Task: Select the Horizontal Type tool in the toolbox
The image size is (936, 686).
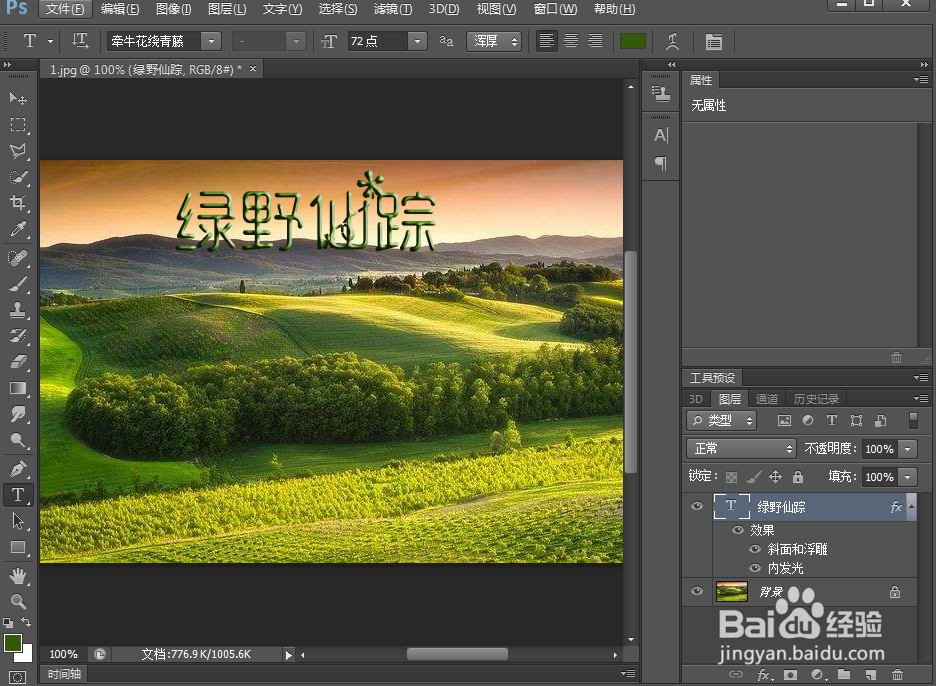Action: (x=18, y=494)
